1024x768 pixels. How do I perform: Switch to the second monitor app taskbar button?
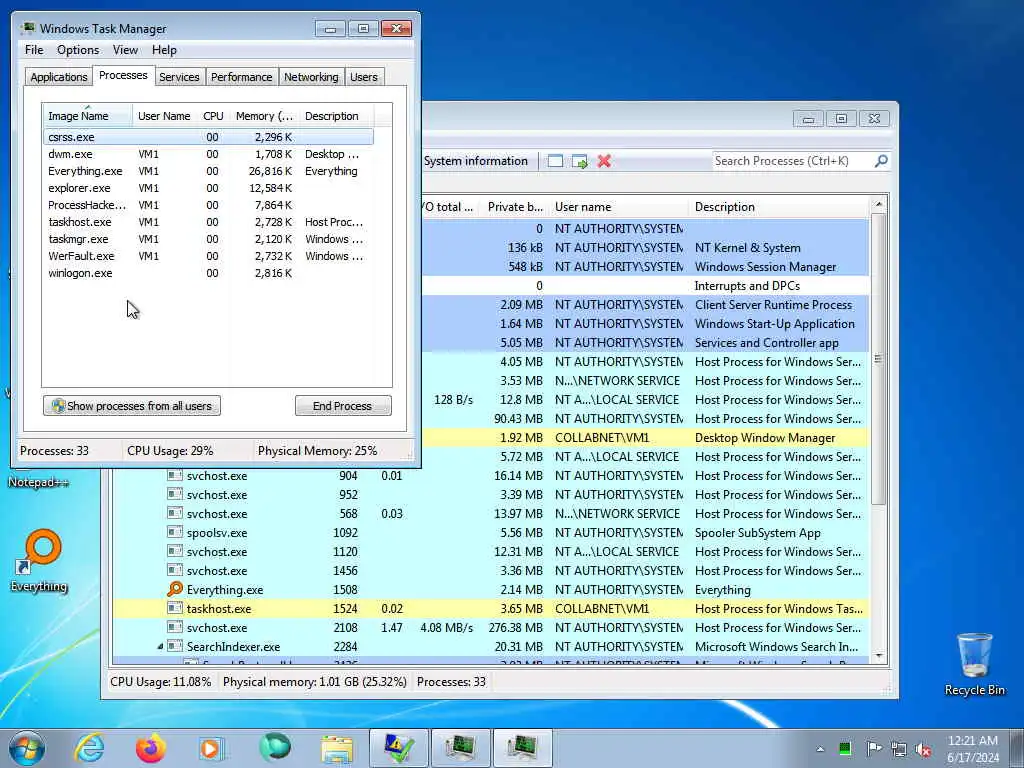(522, 748)
